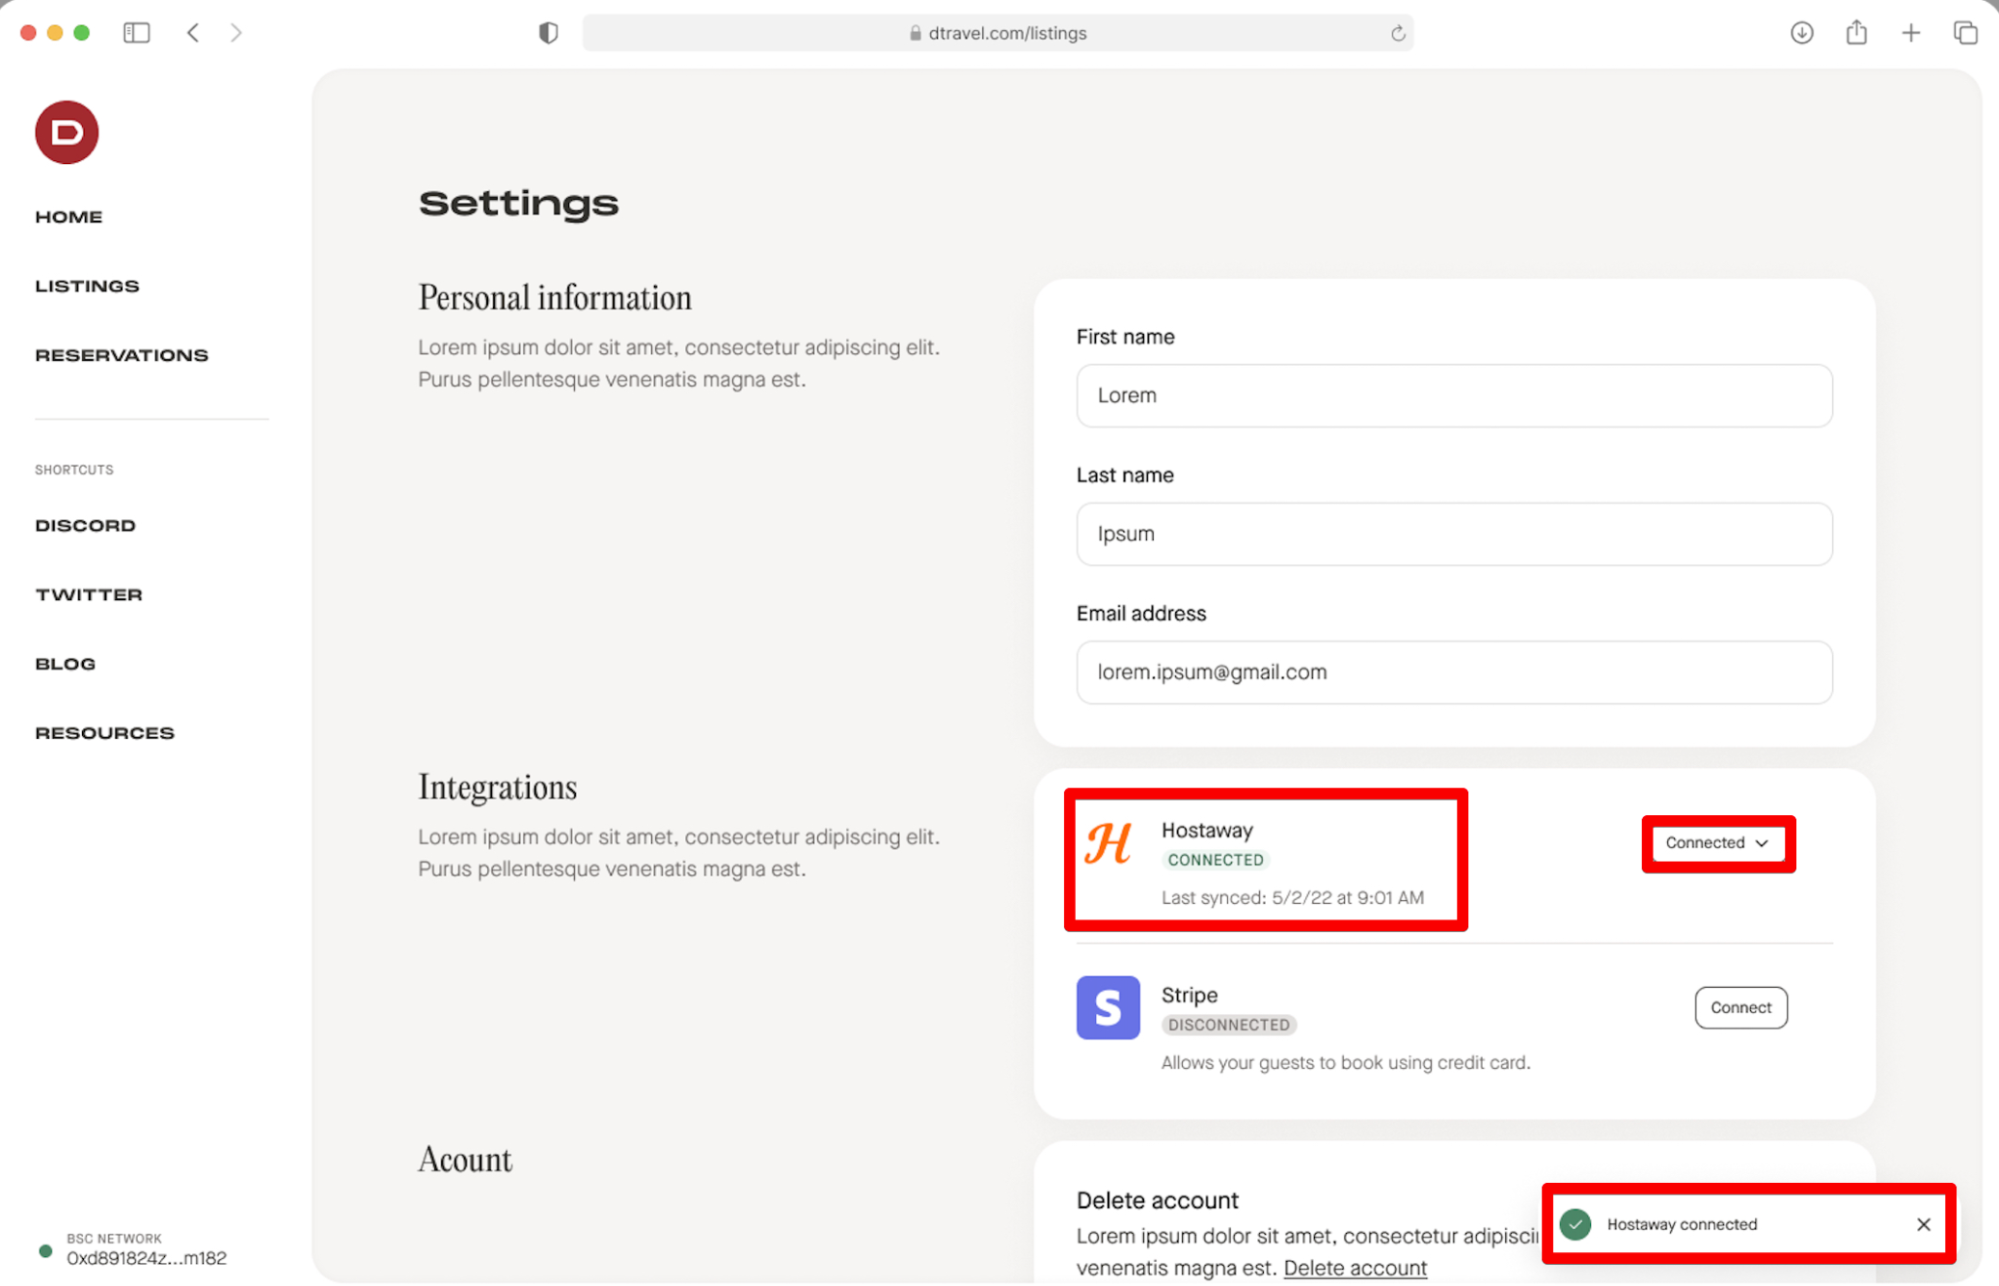1999x1286 pixels.
Task: Toggle the browser sidebar icon
Action: [136, 33]
